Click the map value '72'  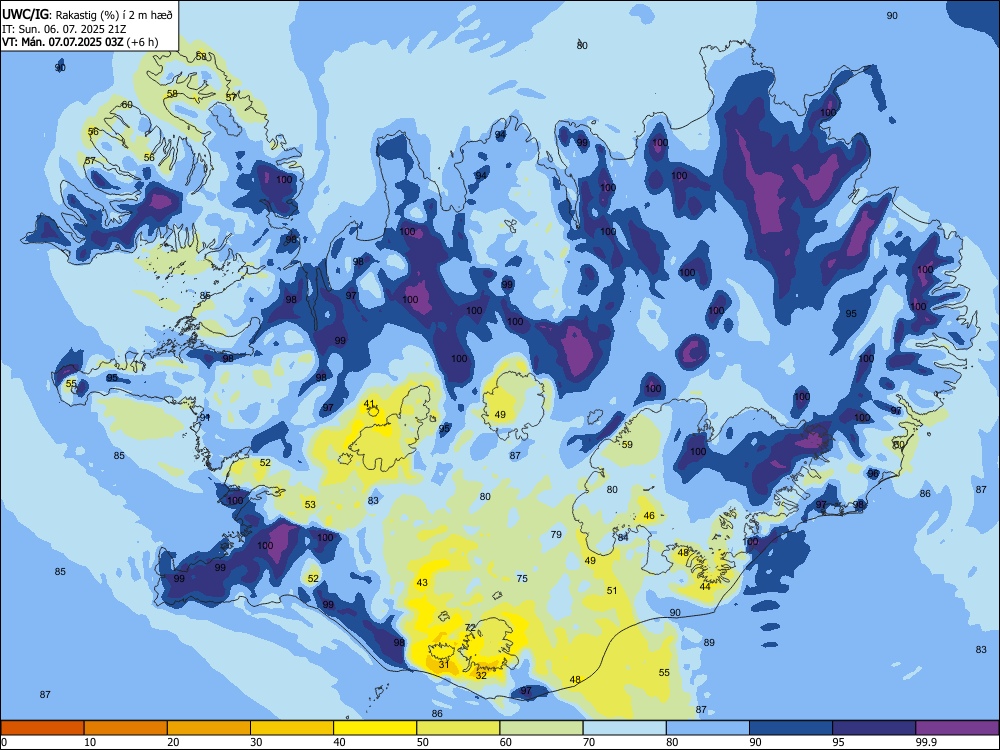pyautogui.click(x=470, y=628)
